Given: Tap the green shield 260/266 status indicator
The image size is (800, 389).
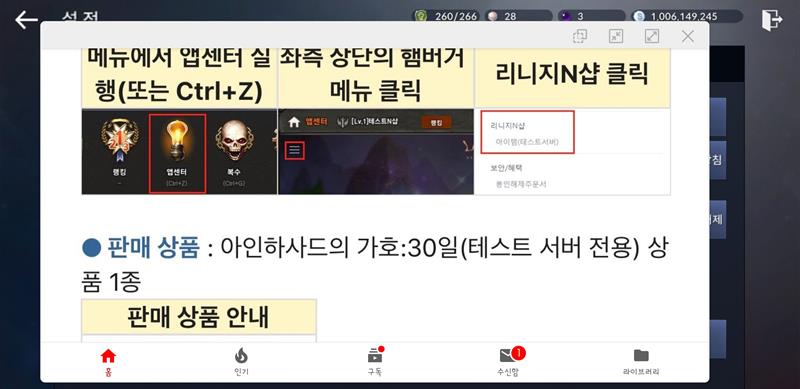Looking at the screenshot, I should (446, 16).
